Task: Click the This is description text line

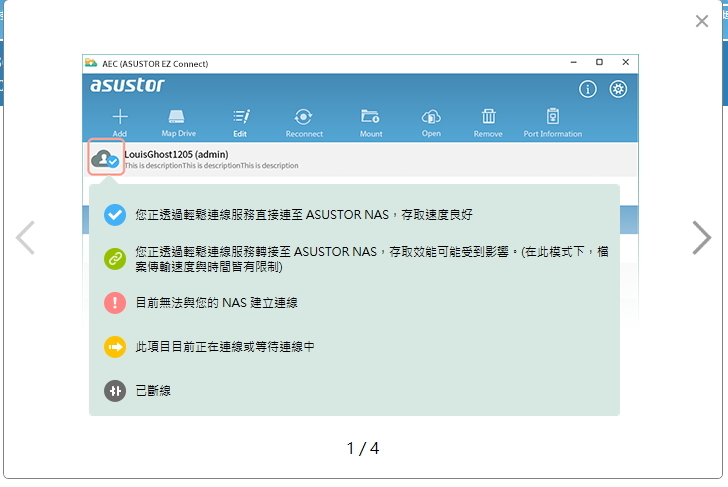Action: [212, 165]
